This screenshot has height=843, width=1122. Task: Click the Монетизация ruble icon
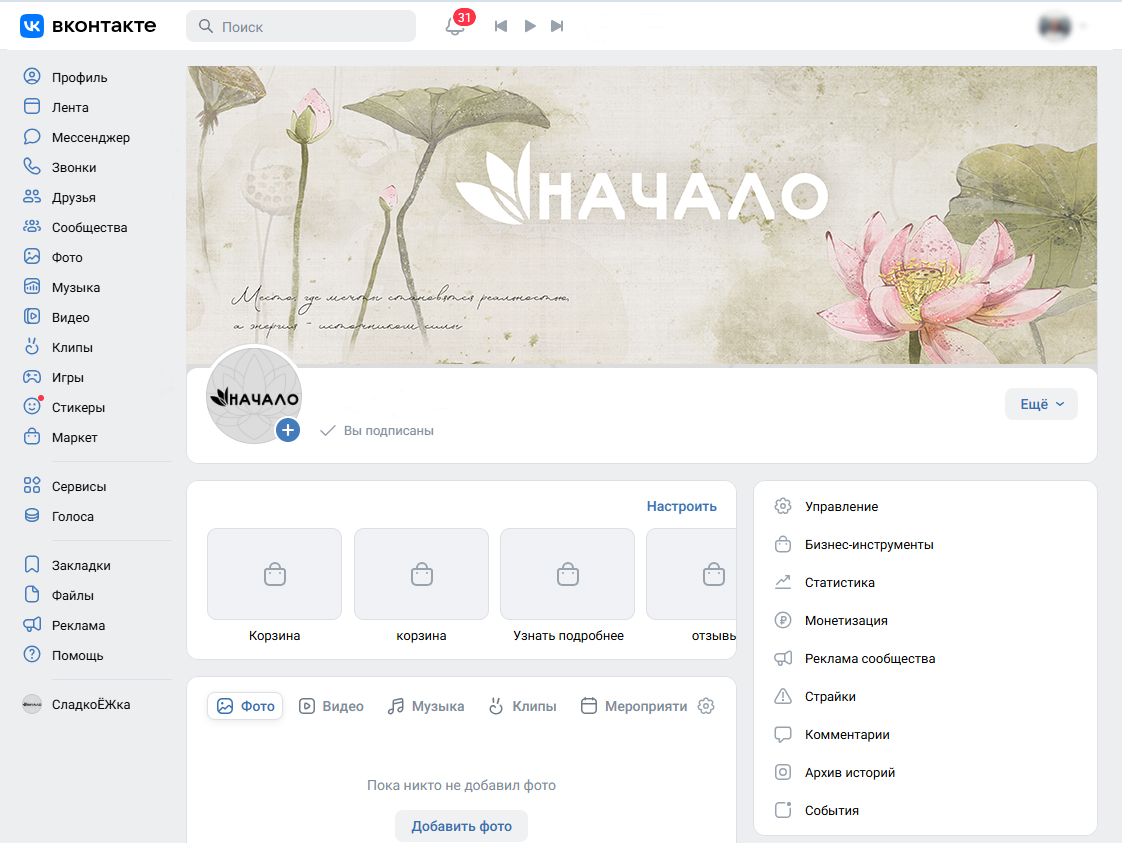point(783,620)
